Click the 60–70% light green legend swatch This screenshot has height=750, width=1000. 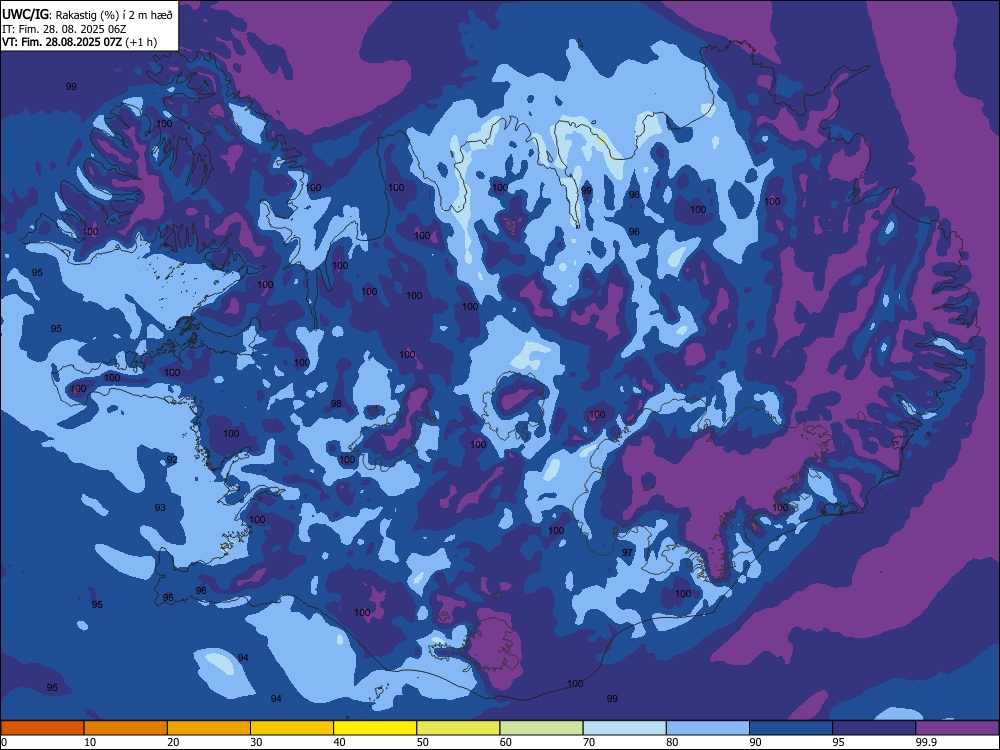pyautogui.click(x=541, y=728)
